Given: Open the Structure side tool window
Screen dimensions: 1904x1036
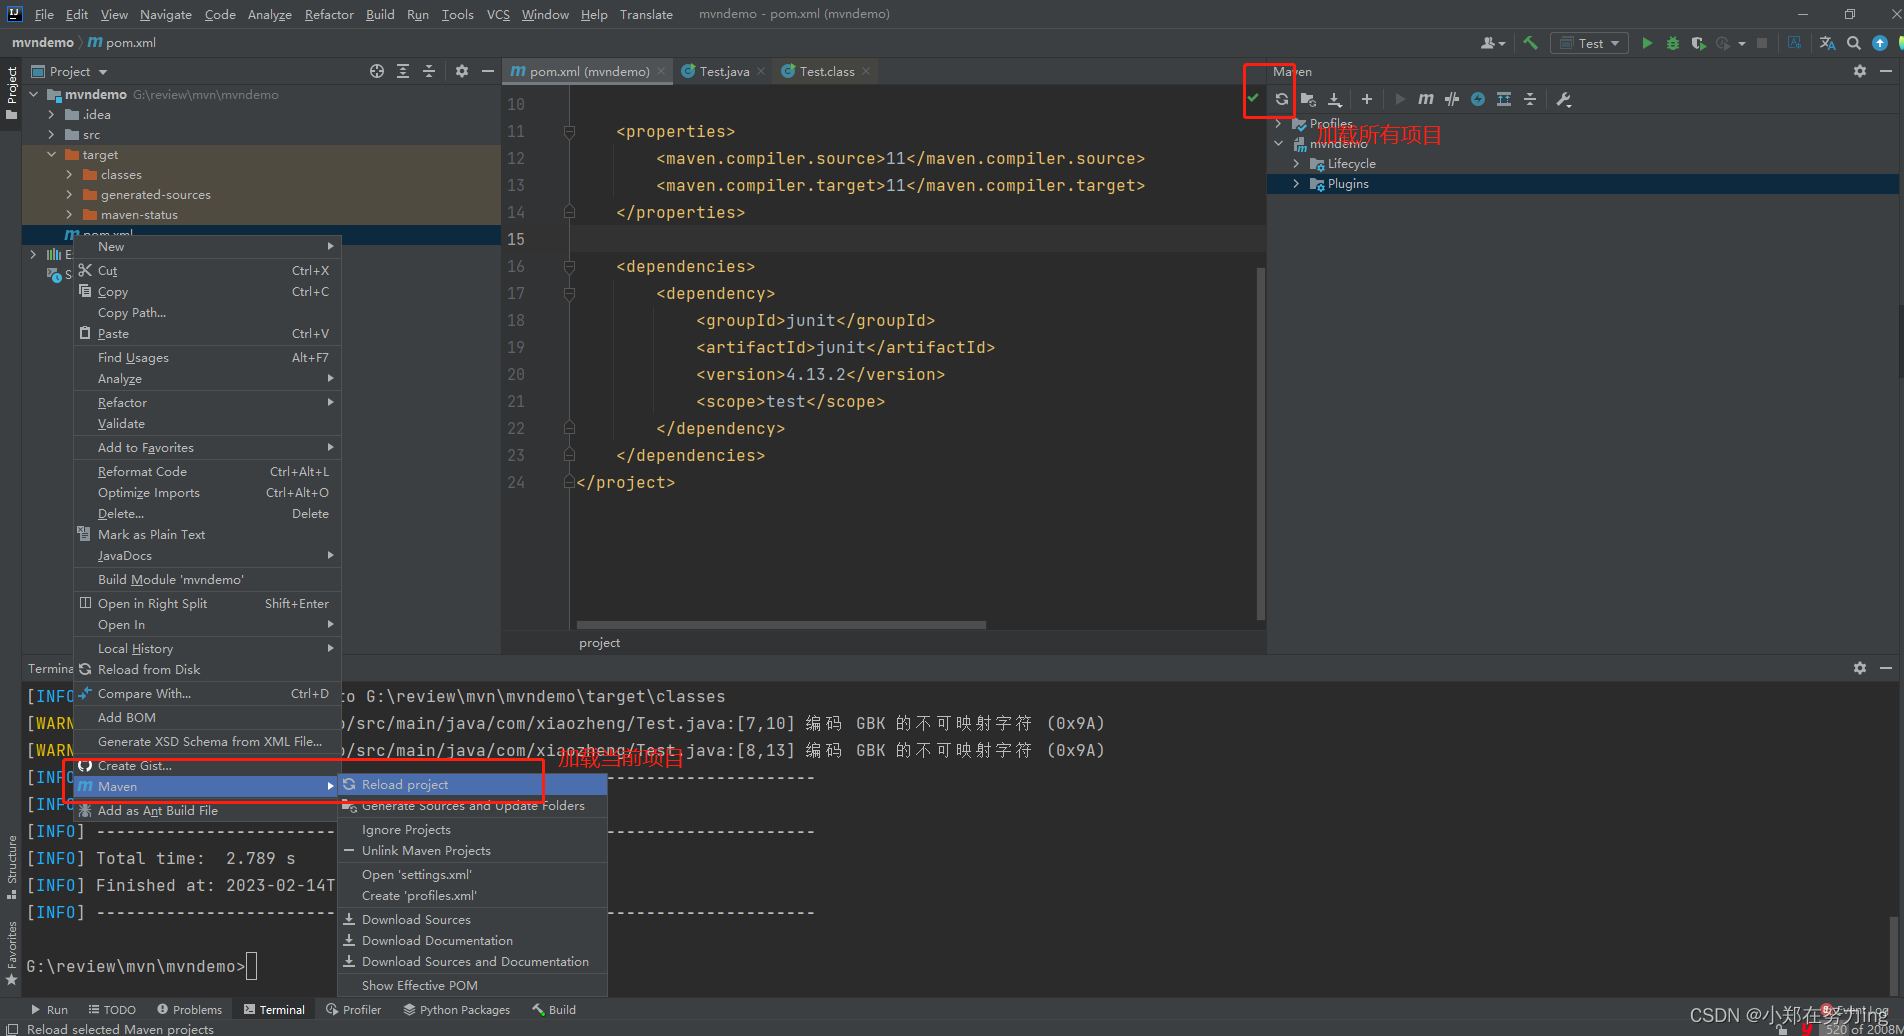Looking at the screenshot, I should point(11,867).
